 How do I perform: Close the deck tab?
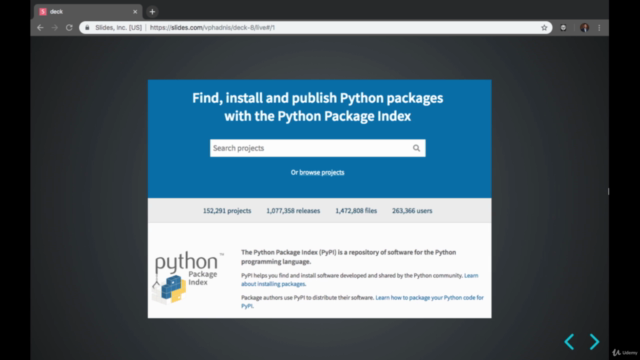coord(135,12)
